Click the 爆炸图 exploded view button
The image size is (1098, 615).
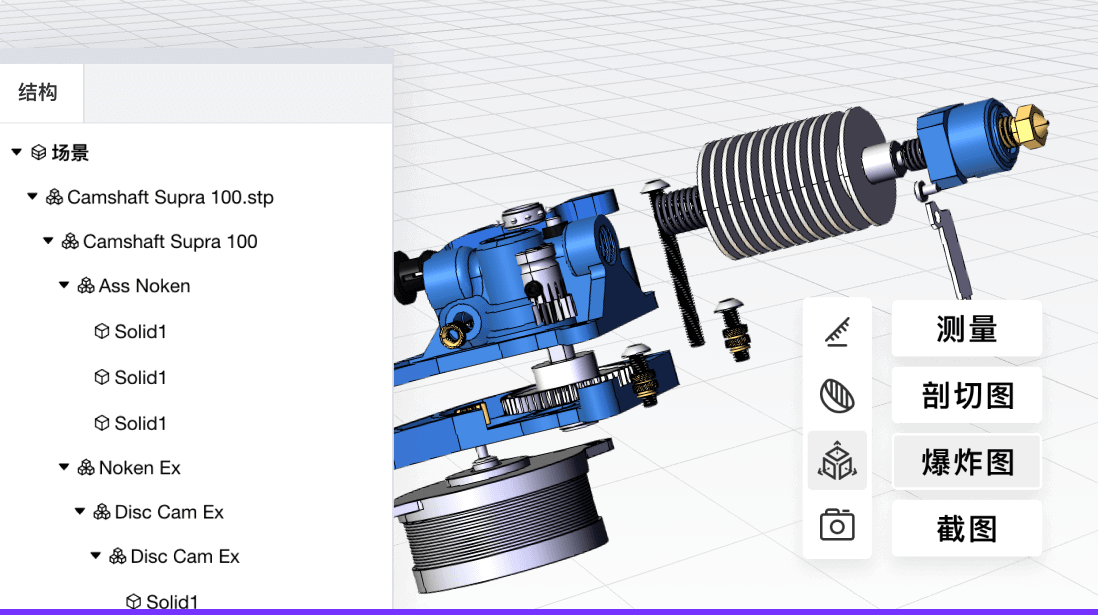[966, 461]
